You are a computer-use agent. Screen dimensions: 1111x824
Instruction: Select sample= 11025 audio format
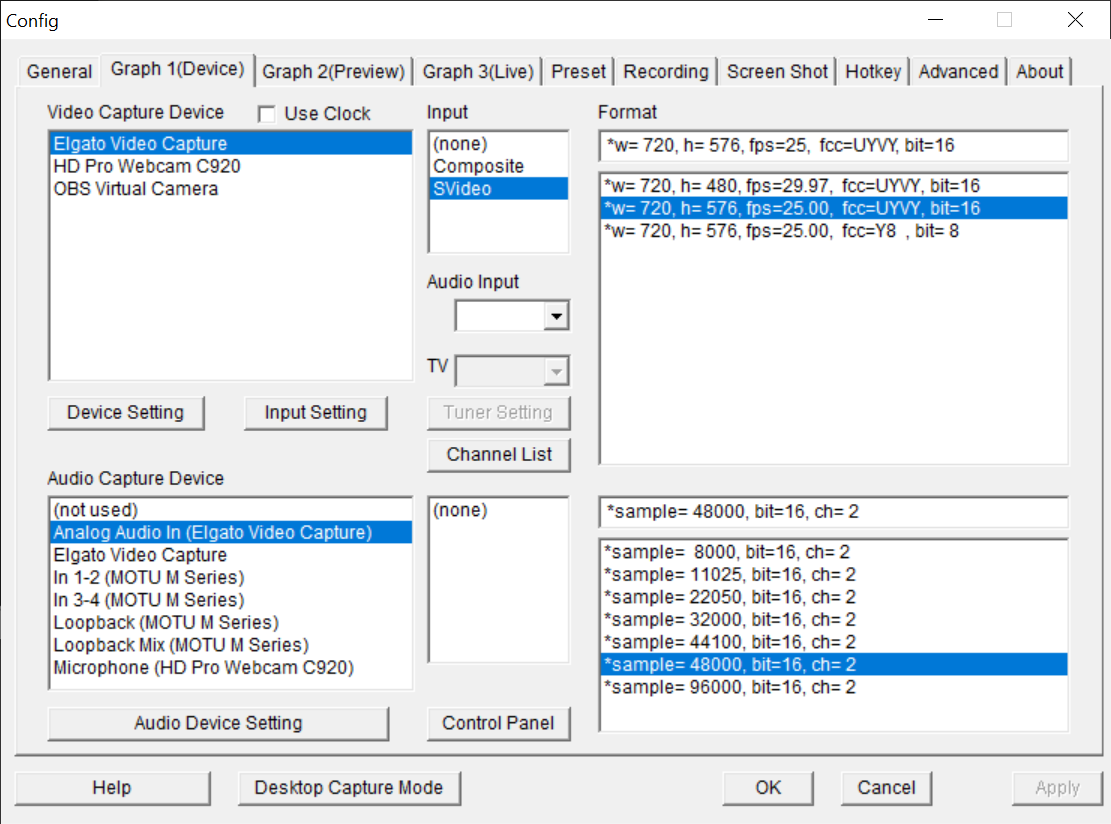pyautogui.click(x=834, y=575)
